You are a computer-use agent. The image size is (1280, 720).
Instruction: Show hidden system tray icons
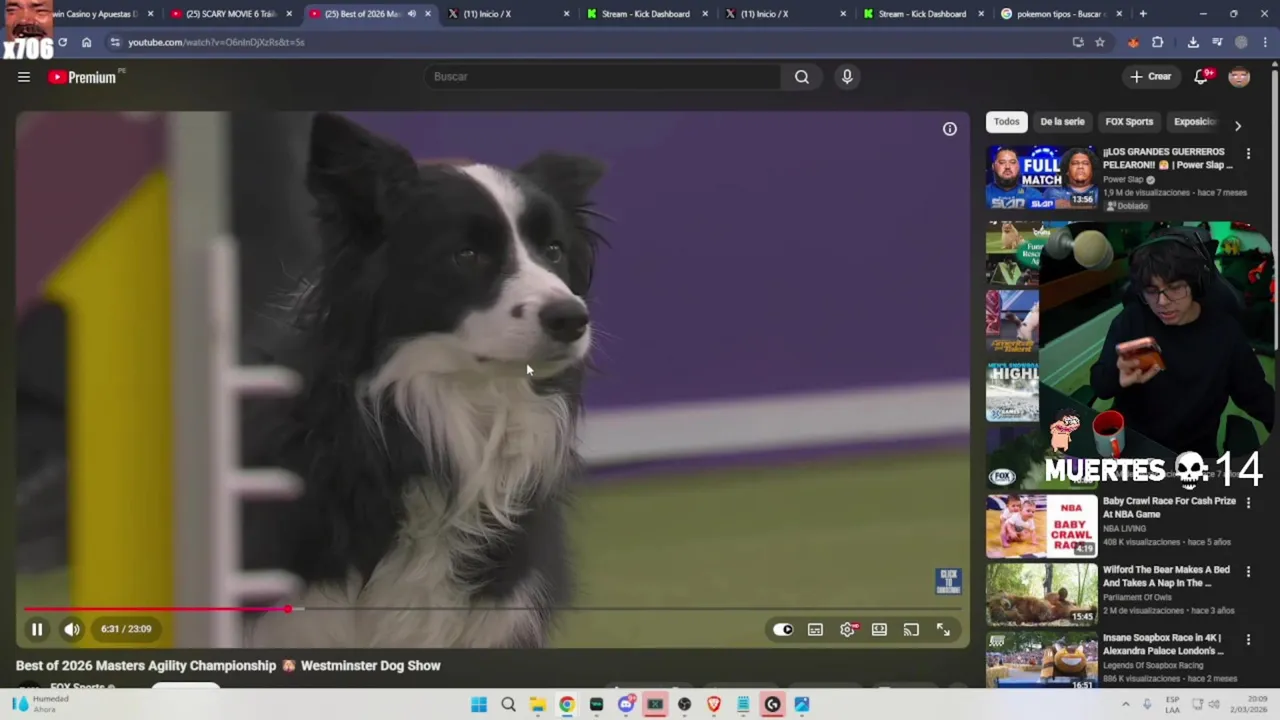[x=1125, y=705]
